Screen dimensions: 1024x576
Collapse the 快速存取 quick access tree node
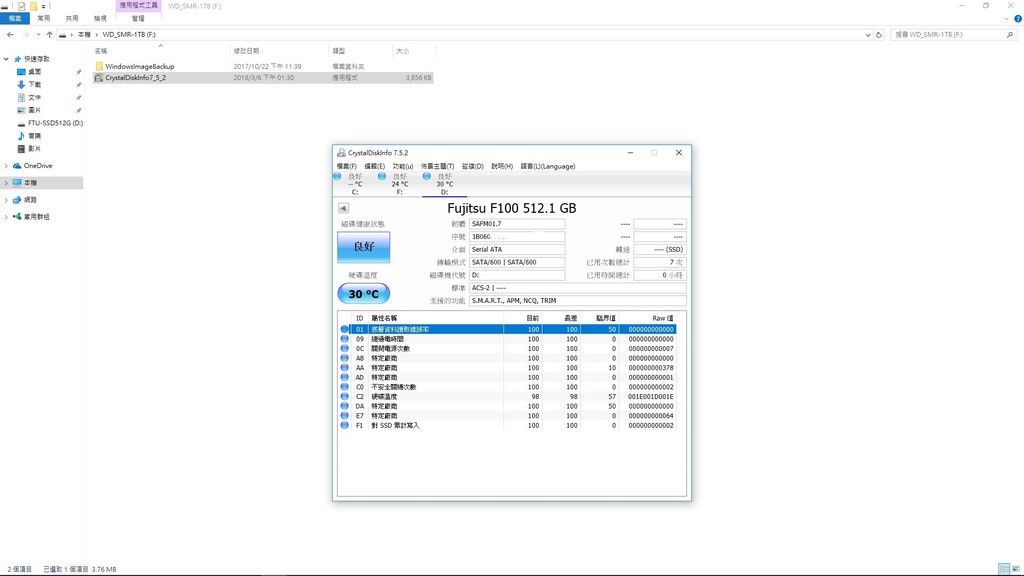pos(7,59)
